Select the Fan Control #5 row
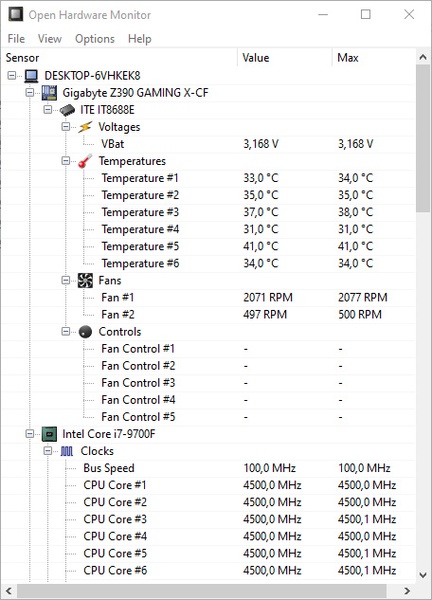 coord(209,417)
